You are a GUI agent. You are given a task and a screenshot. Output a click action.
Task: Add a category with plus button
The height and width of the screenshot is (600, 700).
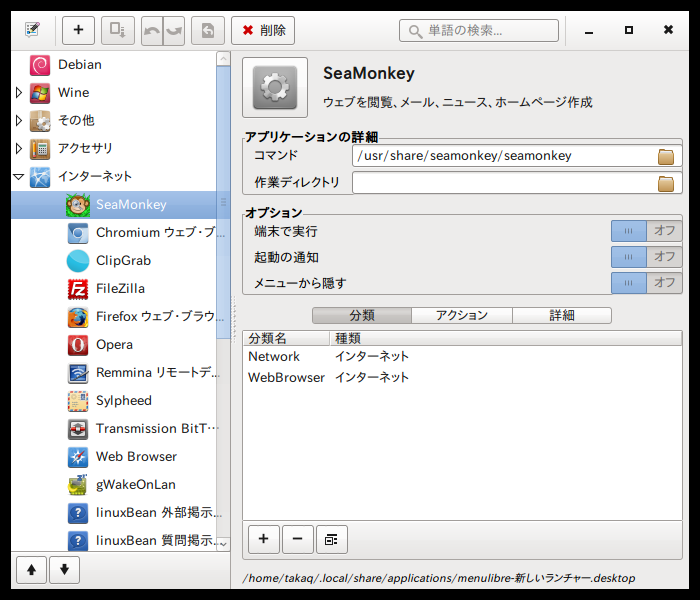[264, 539]
